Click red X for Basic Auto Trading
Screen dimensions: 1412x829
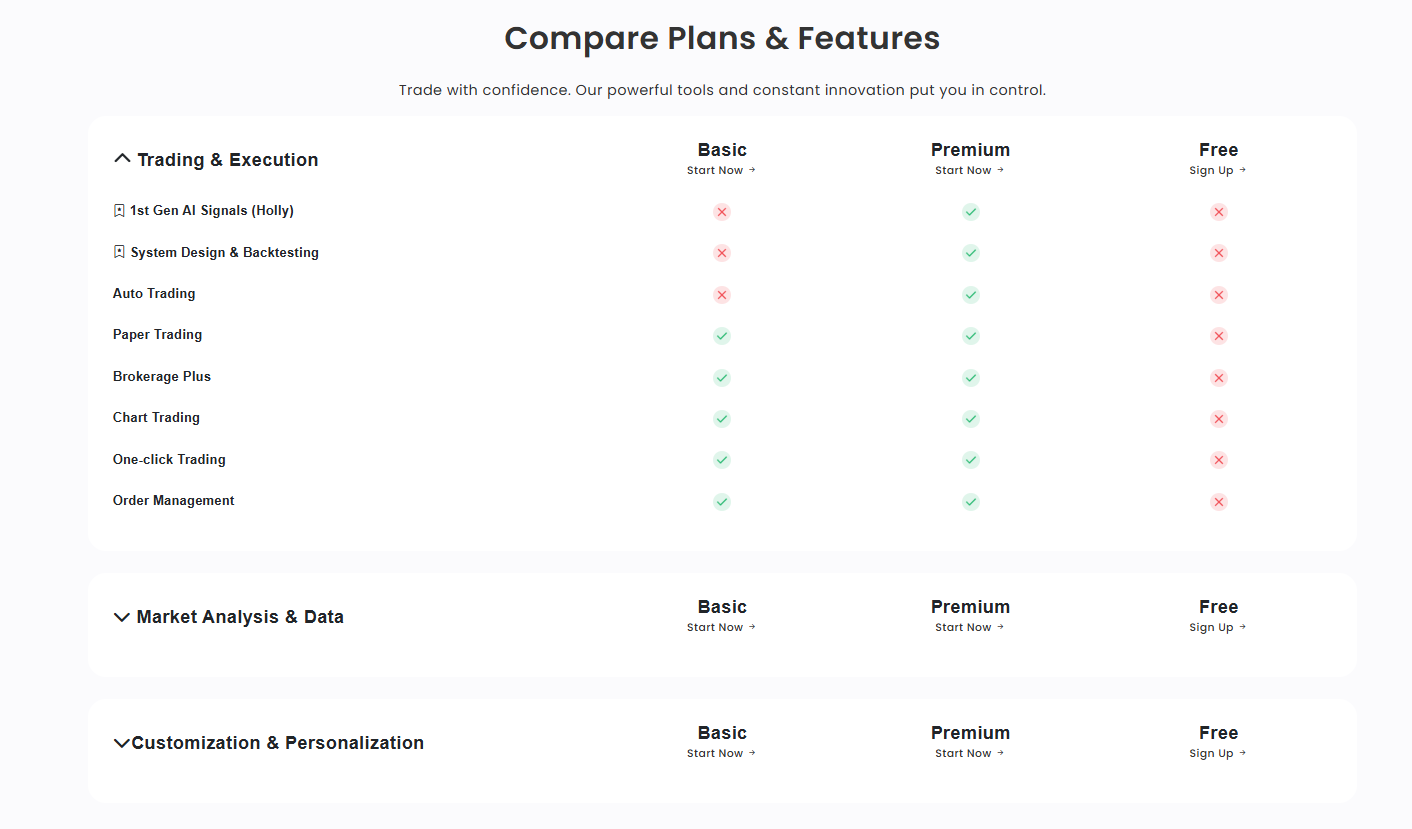[x=722, y=295]
